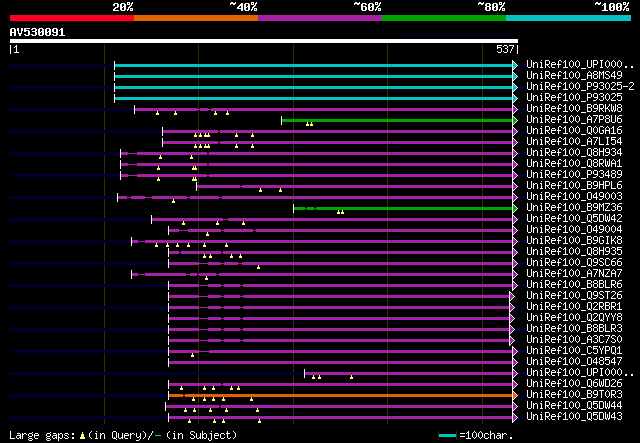Select the UniRef100_Q9SC66 label
This screenshot has width=640, height=443.
574,263
